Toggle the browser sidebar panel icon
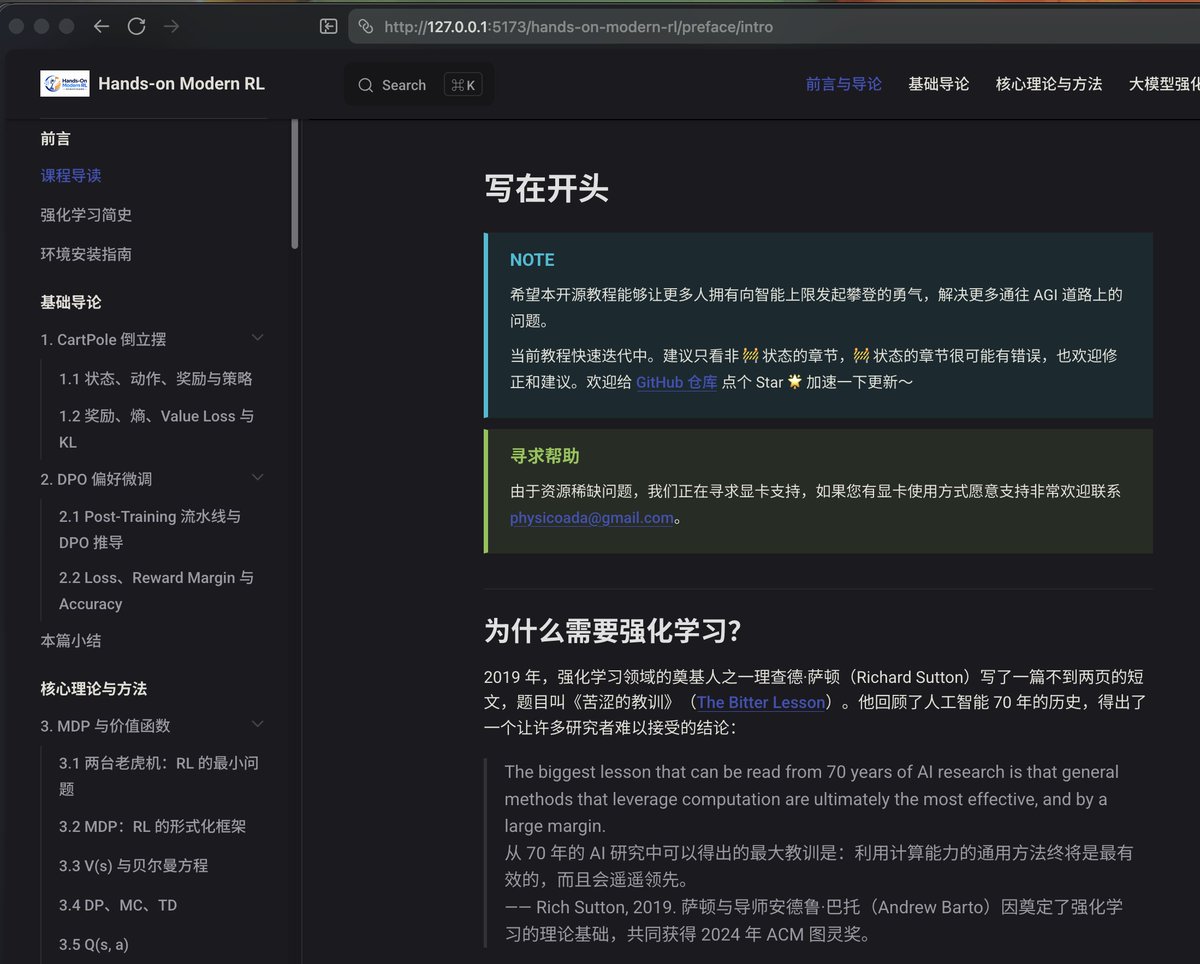This screenshot has height=964, width=1200. click(x=328, y=27)
